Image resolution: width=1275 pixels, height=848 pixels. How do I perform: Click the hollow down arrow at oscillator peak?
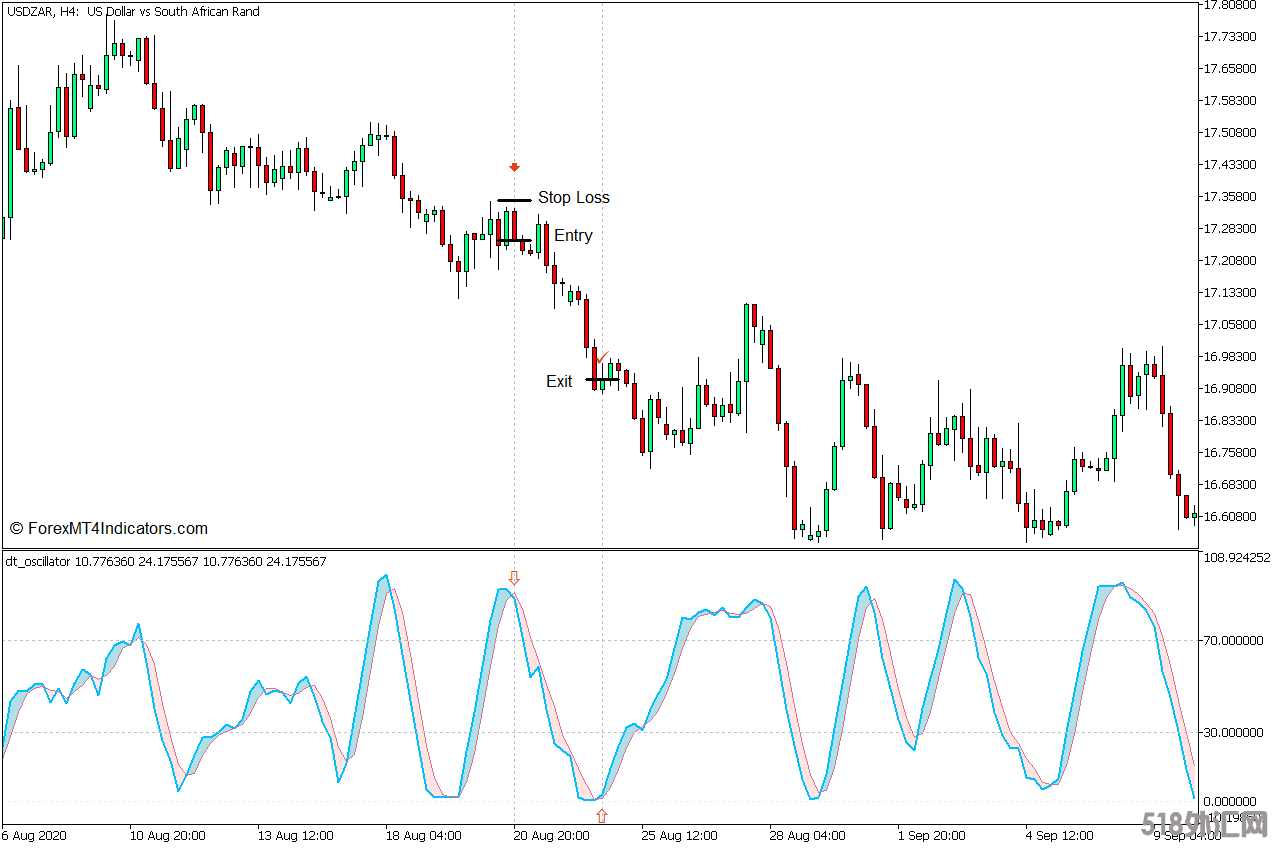point(514,578)
